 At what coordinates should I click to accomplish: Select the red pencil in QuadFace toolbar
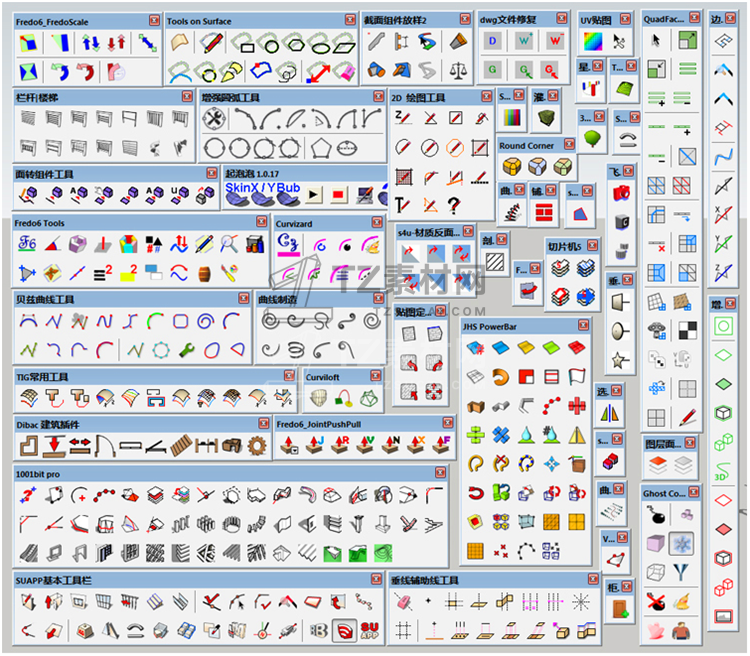point(687,418)
